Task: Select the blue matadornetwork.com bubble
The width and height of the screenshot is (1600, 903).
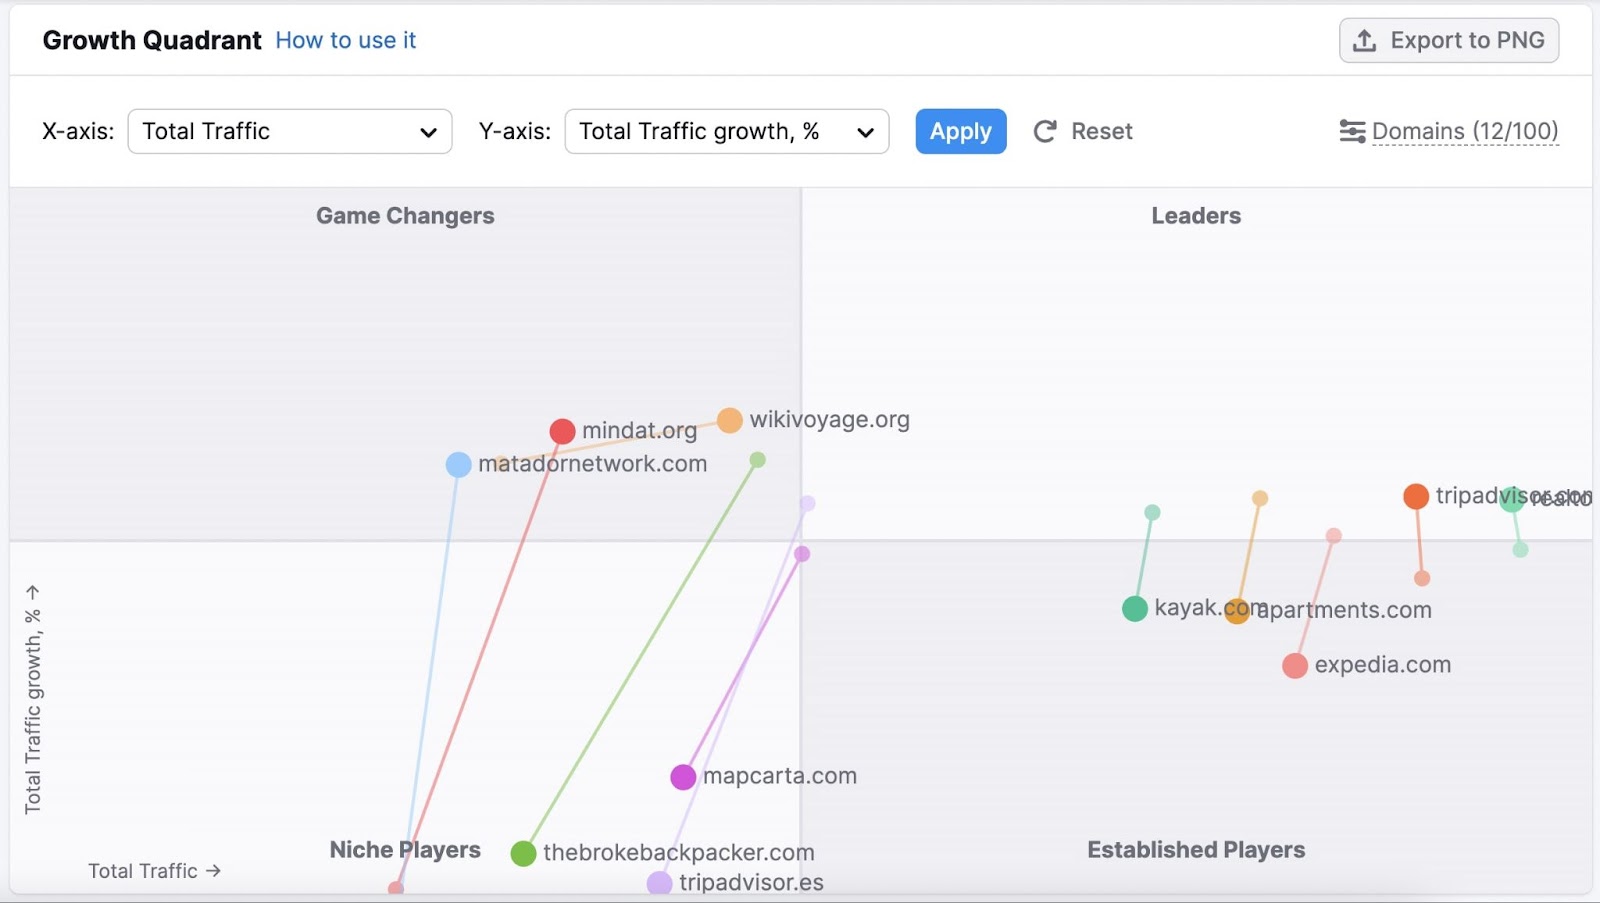Action: (458, 464)
